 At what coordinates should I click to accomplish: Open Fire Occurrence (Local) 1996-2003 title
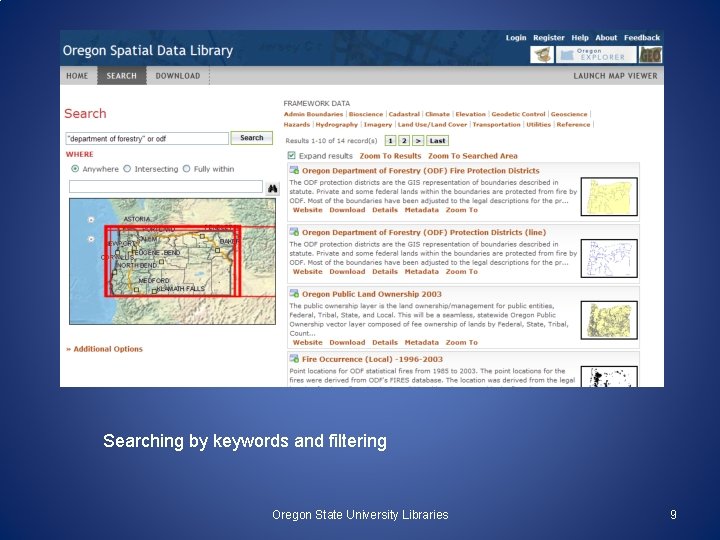pyautogui.click(x=372, y=359)
